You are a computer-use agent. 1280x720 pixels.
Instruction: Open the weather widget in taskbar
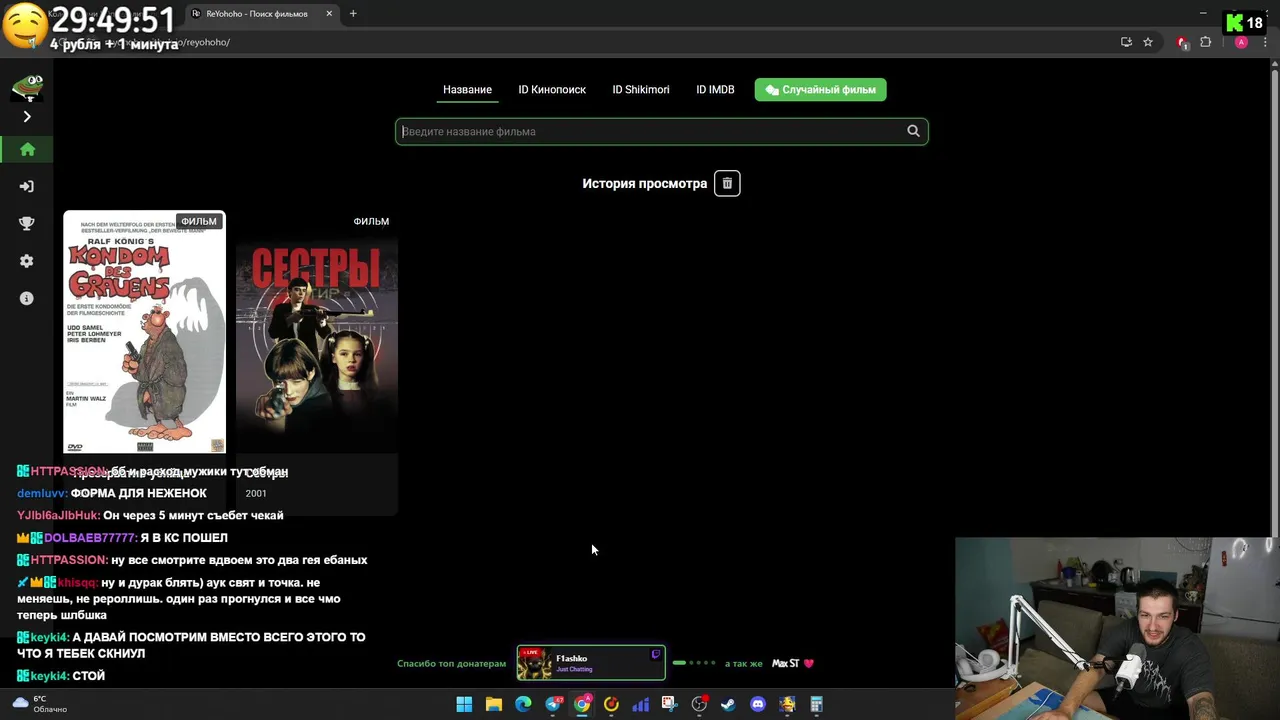[x=40, y=704]
